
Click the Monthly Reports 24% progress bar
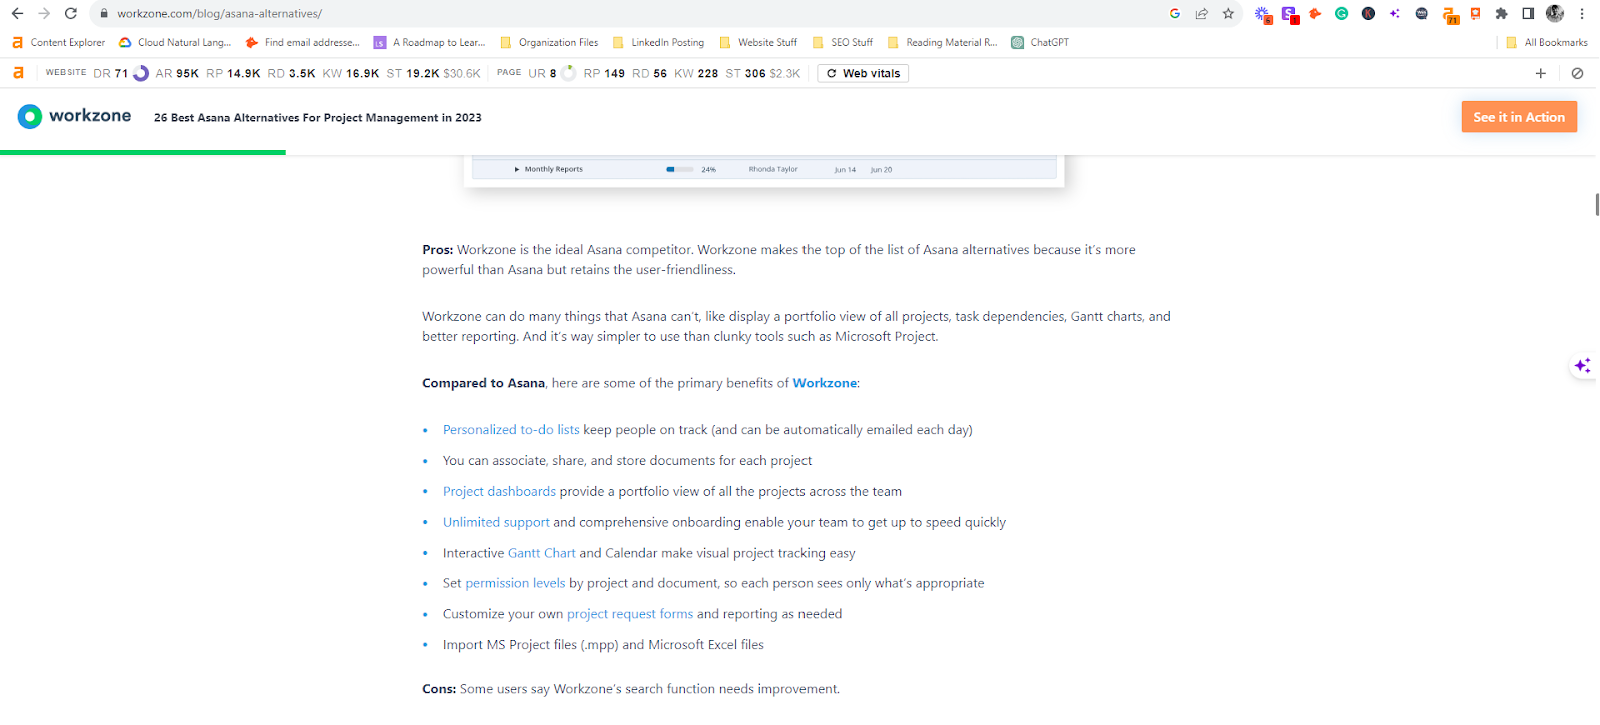(x=680, y=170)
